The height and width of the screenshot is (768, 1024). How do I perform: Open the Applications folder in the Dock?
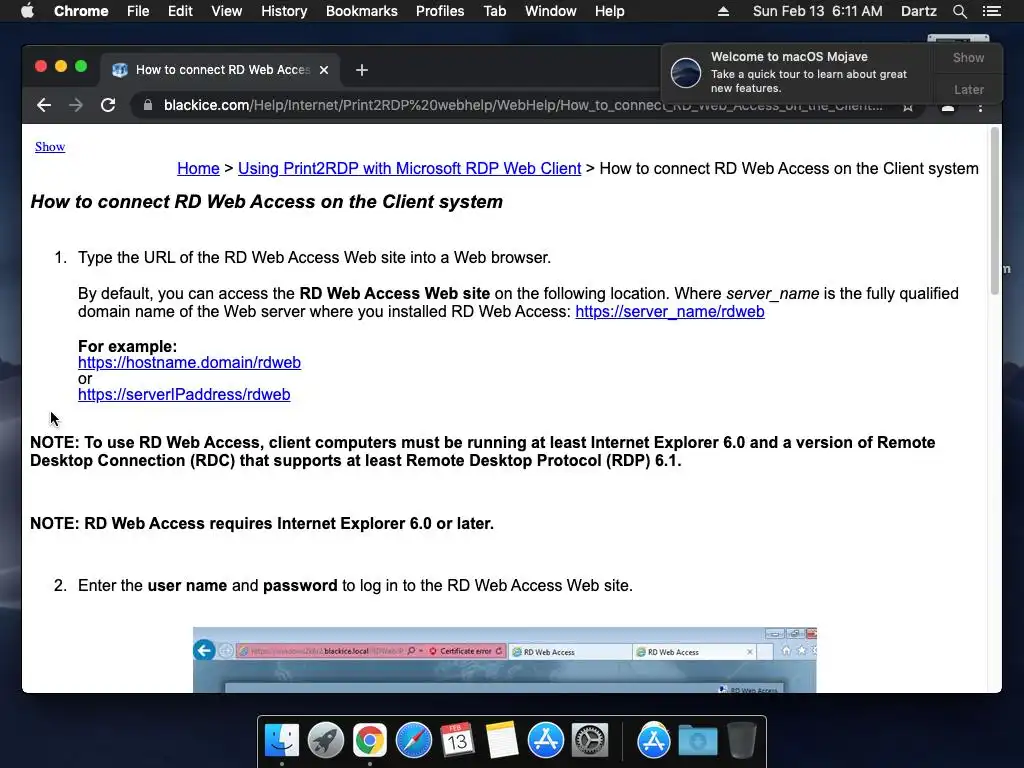[654, 741]
